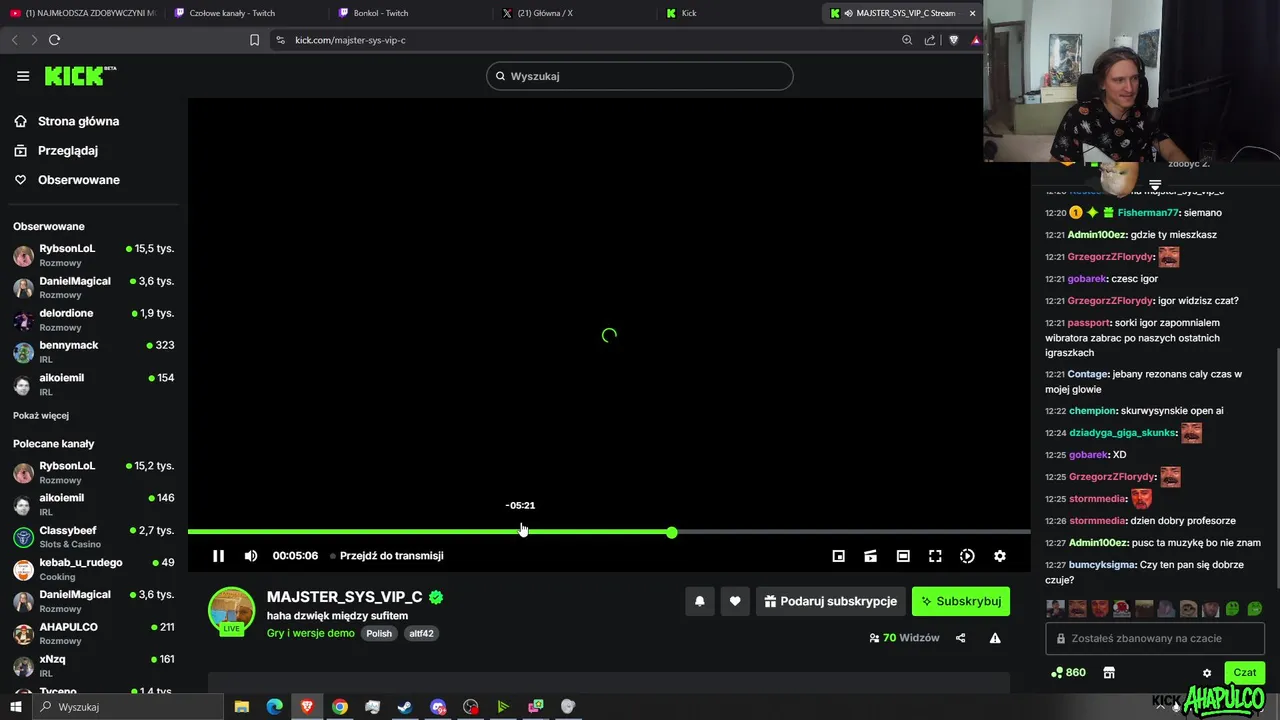Report the stream via warning triangle
This screenshot has width=1280, height=720.
point(995,638)
